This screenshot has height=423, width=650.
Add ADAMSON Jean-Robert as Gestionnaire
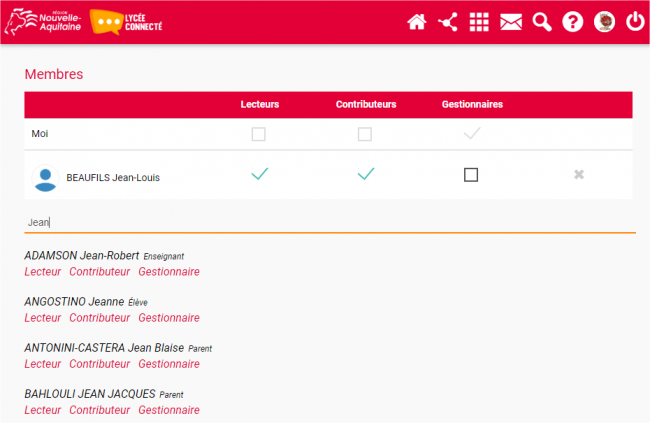coord(169,272)
